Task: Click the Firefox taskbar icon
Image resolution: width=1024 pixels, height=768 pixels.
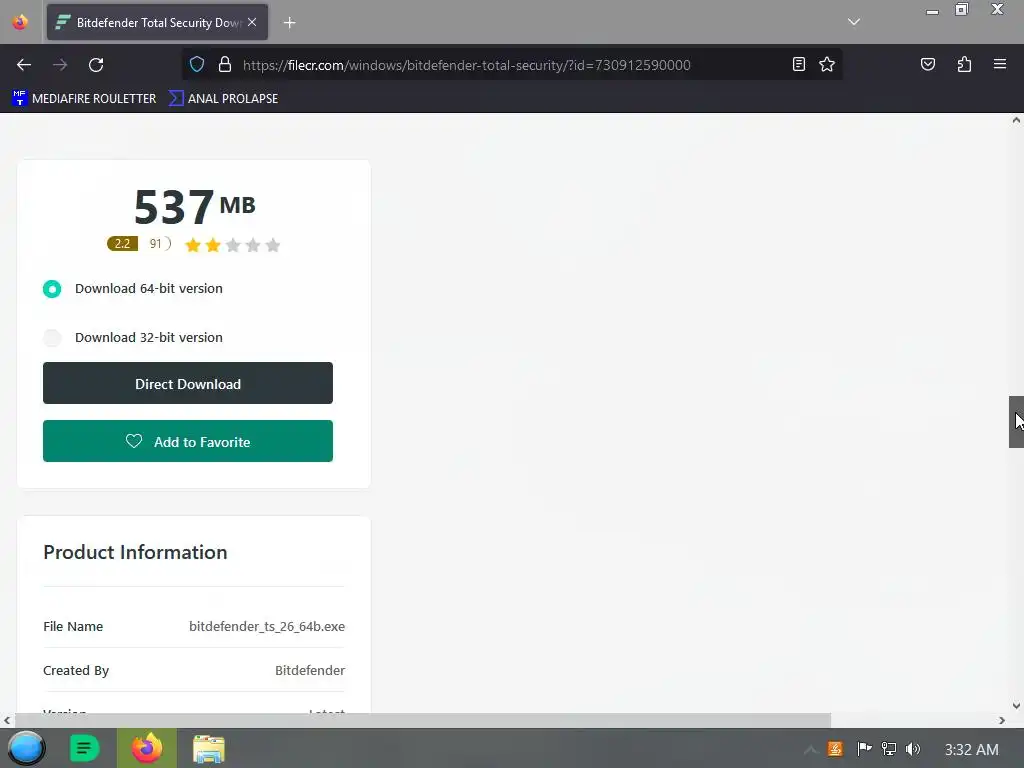Action: click(x=147, y=748)
